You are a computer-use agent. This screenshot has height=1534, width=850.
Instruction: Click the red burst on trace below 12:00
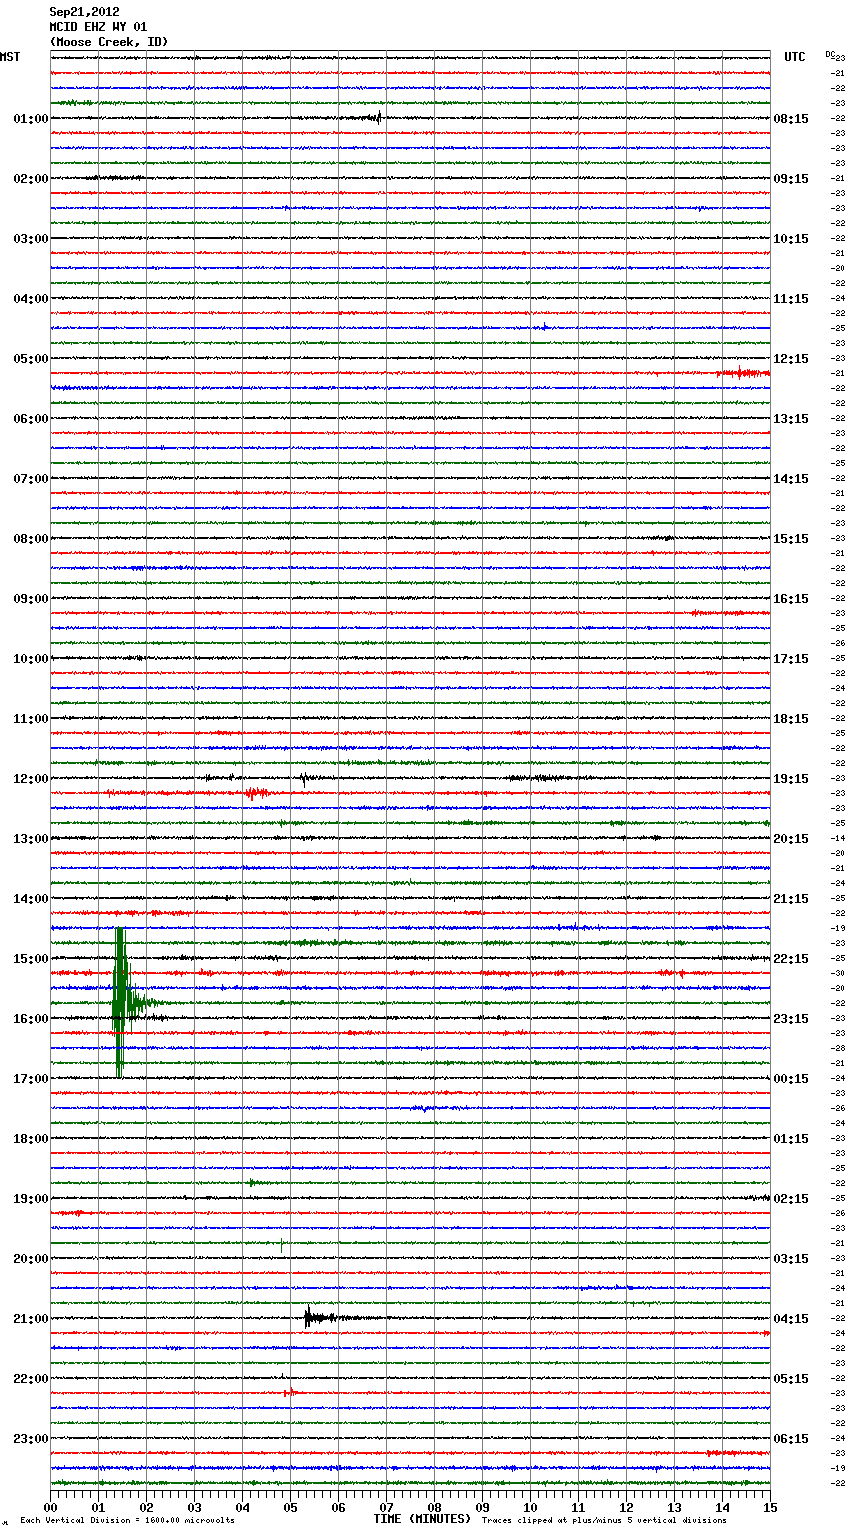click(254, 793)
